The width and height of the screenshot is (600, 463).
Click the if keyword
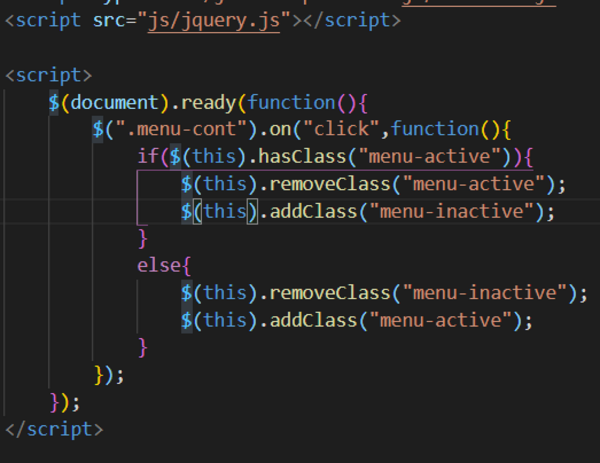(x=148, y=157)
